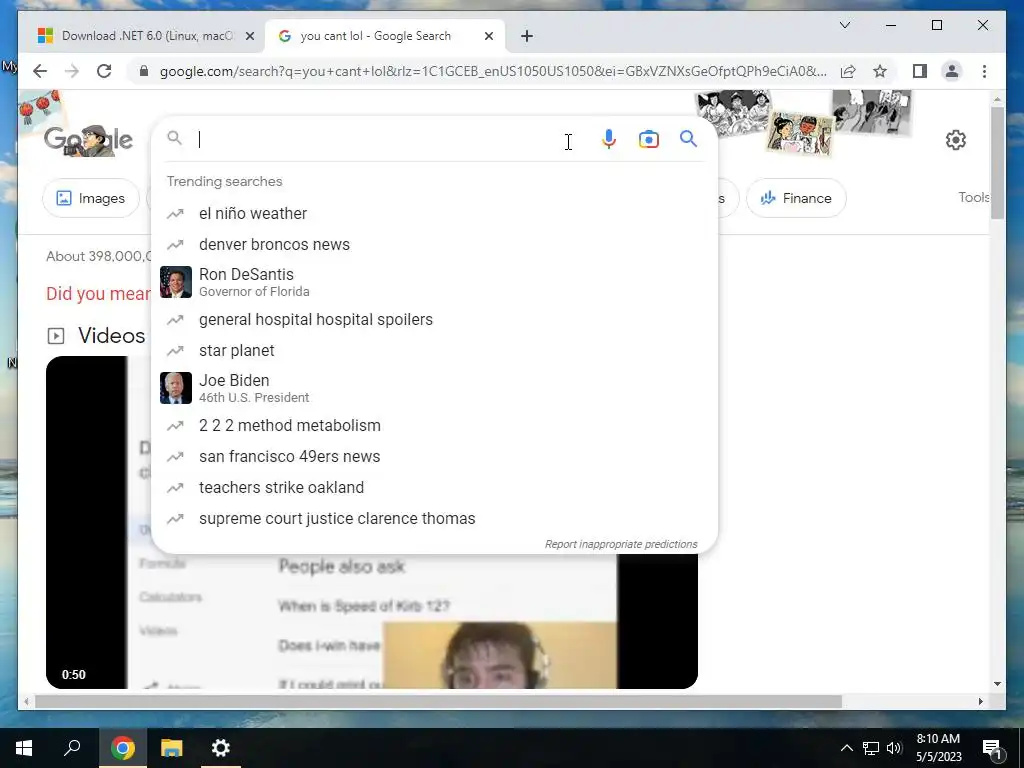Open the search Tools option
This screenshot has height=768, width=1024.
point(973,197)
